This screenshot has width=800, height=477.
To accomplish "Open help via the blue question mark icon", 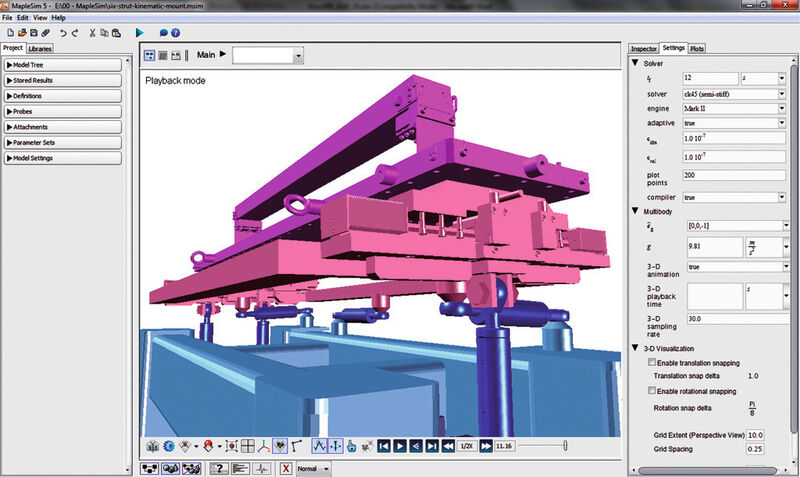I will (175, 32).
